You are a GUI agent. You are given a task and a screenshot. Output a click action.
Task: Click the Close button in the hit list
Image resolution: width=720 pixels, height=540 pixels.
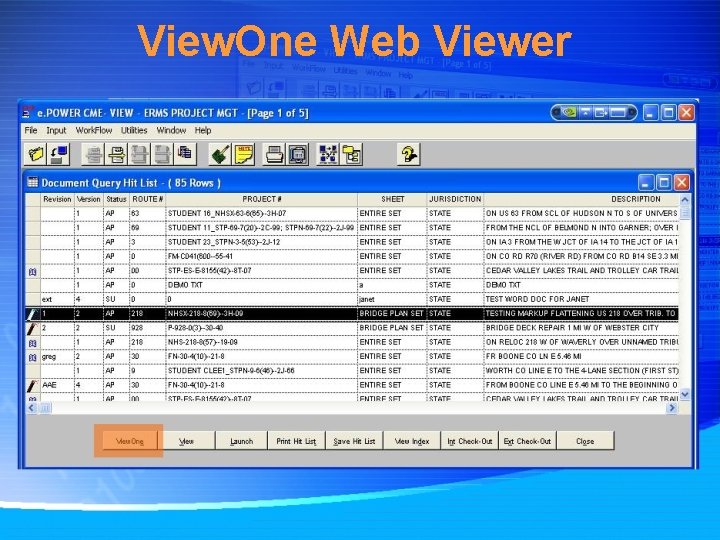tap(585, 441)
